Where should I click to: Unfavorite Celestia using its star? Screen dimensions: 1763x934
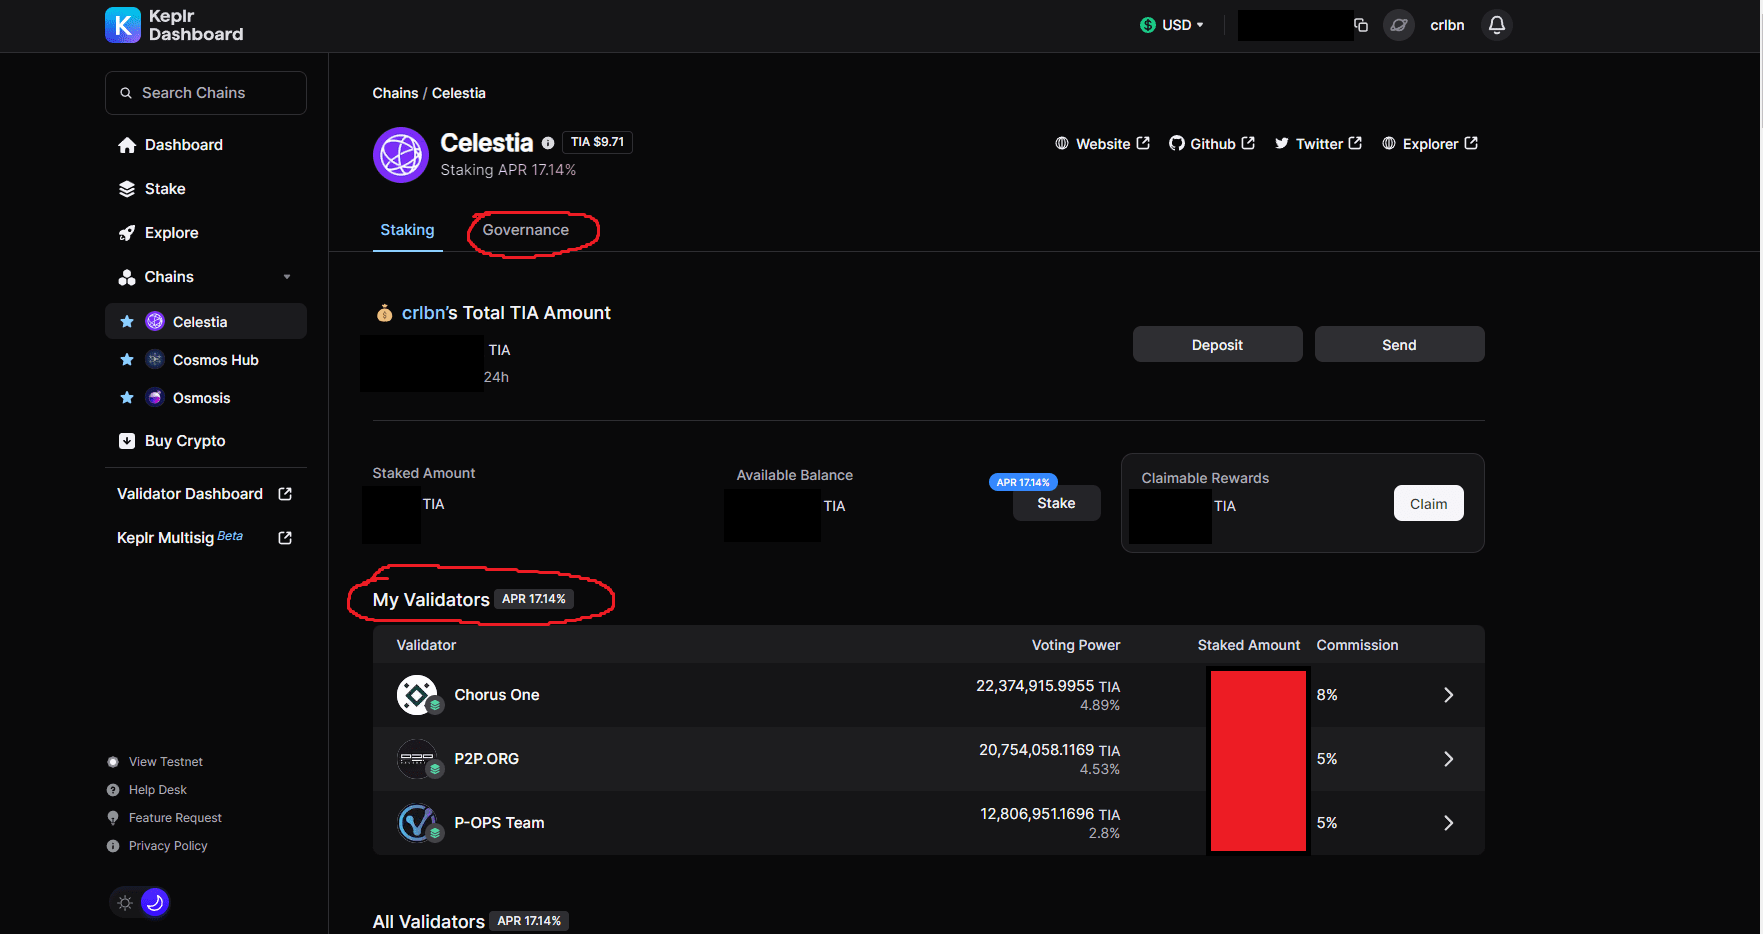[127, 322]
